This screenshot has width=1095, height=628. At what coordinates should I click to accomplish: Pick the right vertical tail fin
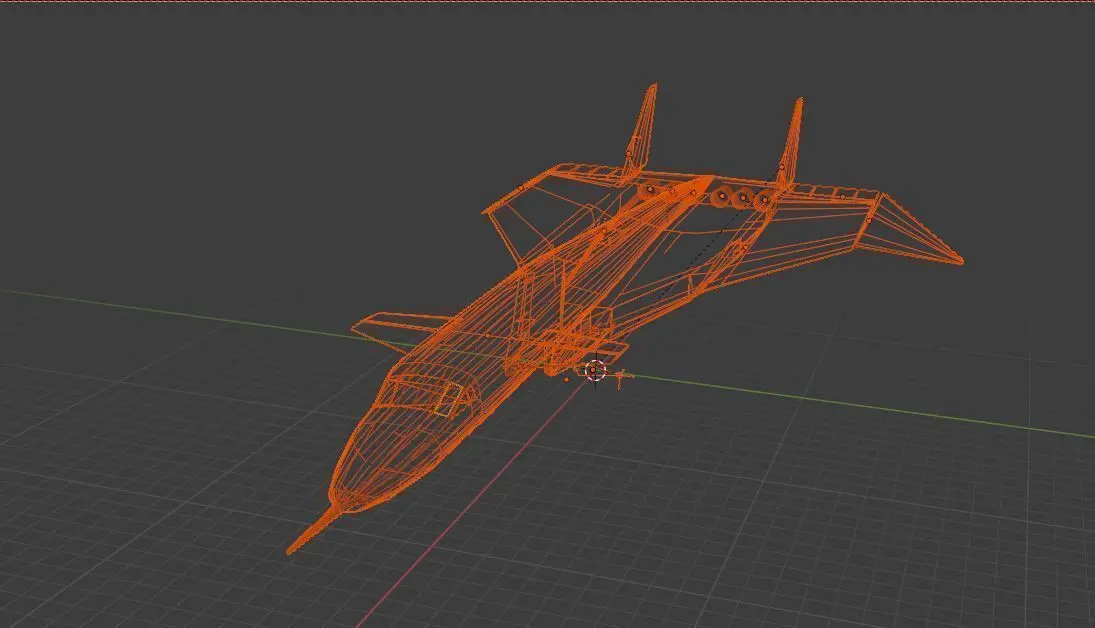(791, 145)
